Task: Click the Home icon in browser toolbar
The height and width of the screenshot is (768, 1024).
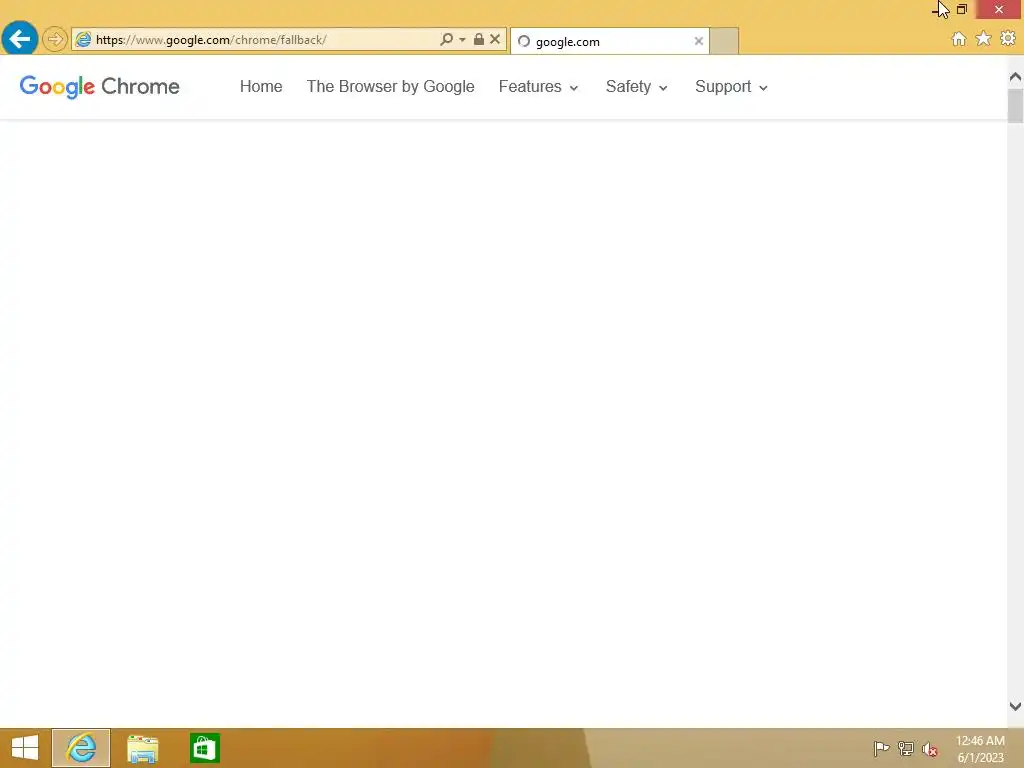Action: [x=958, y=39]
